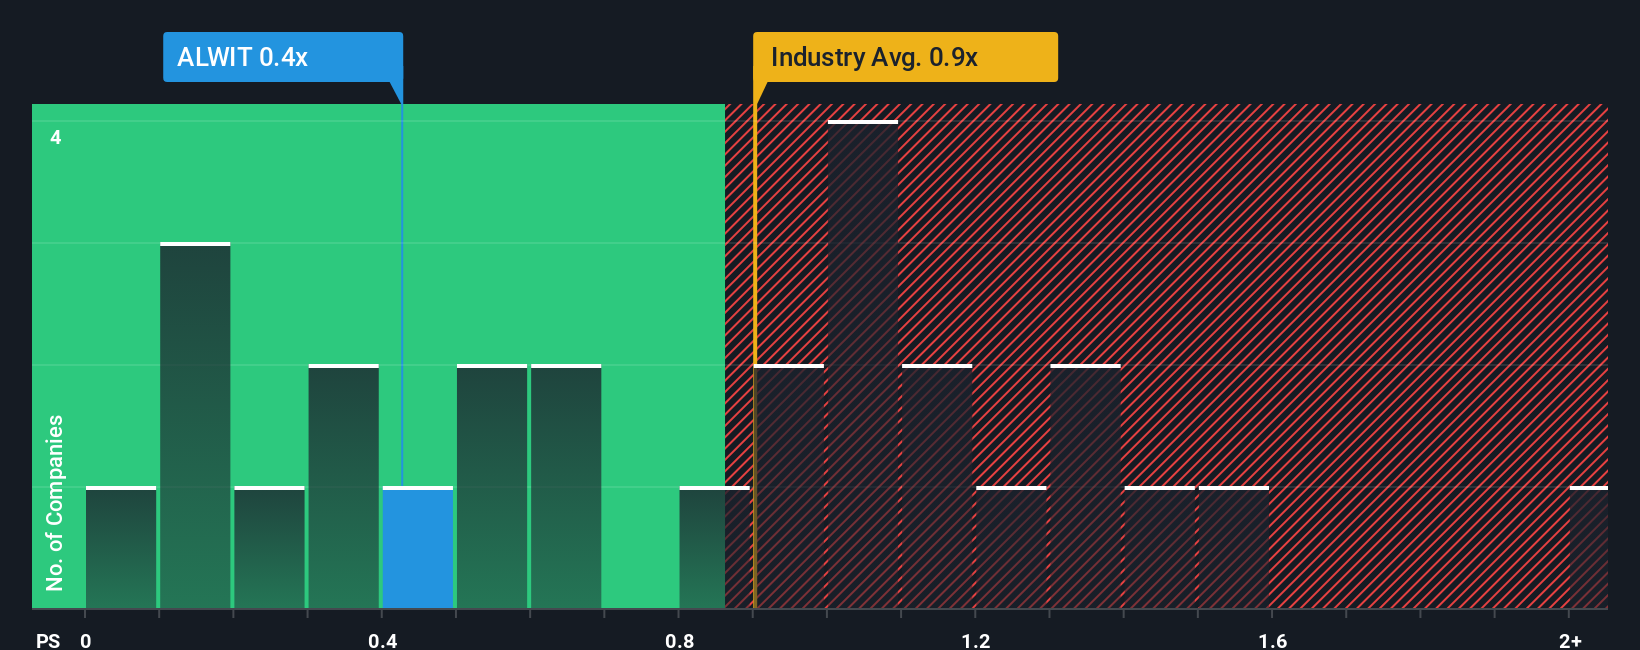Click the x-axis label 0.8
This screenshot has height=650, width=1640.
680,640
